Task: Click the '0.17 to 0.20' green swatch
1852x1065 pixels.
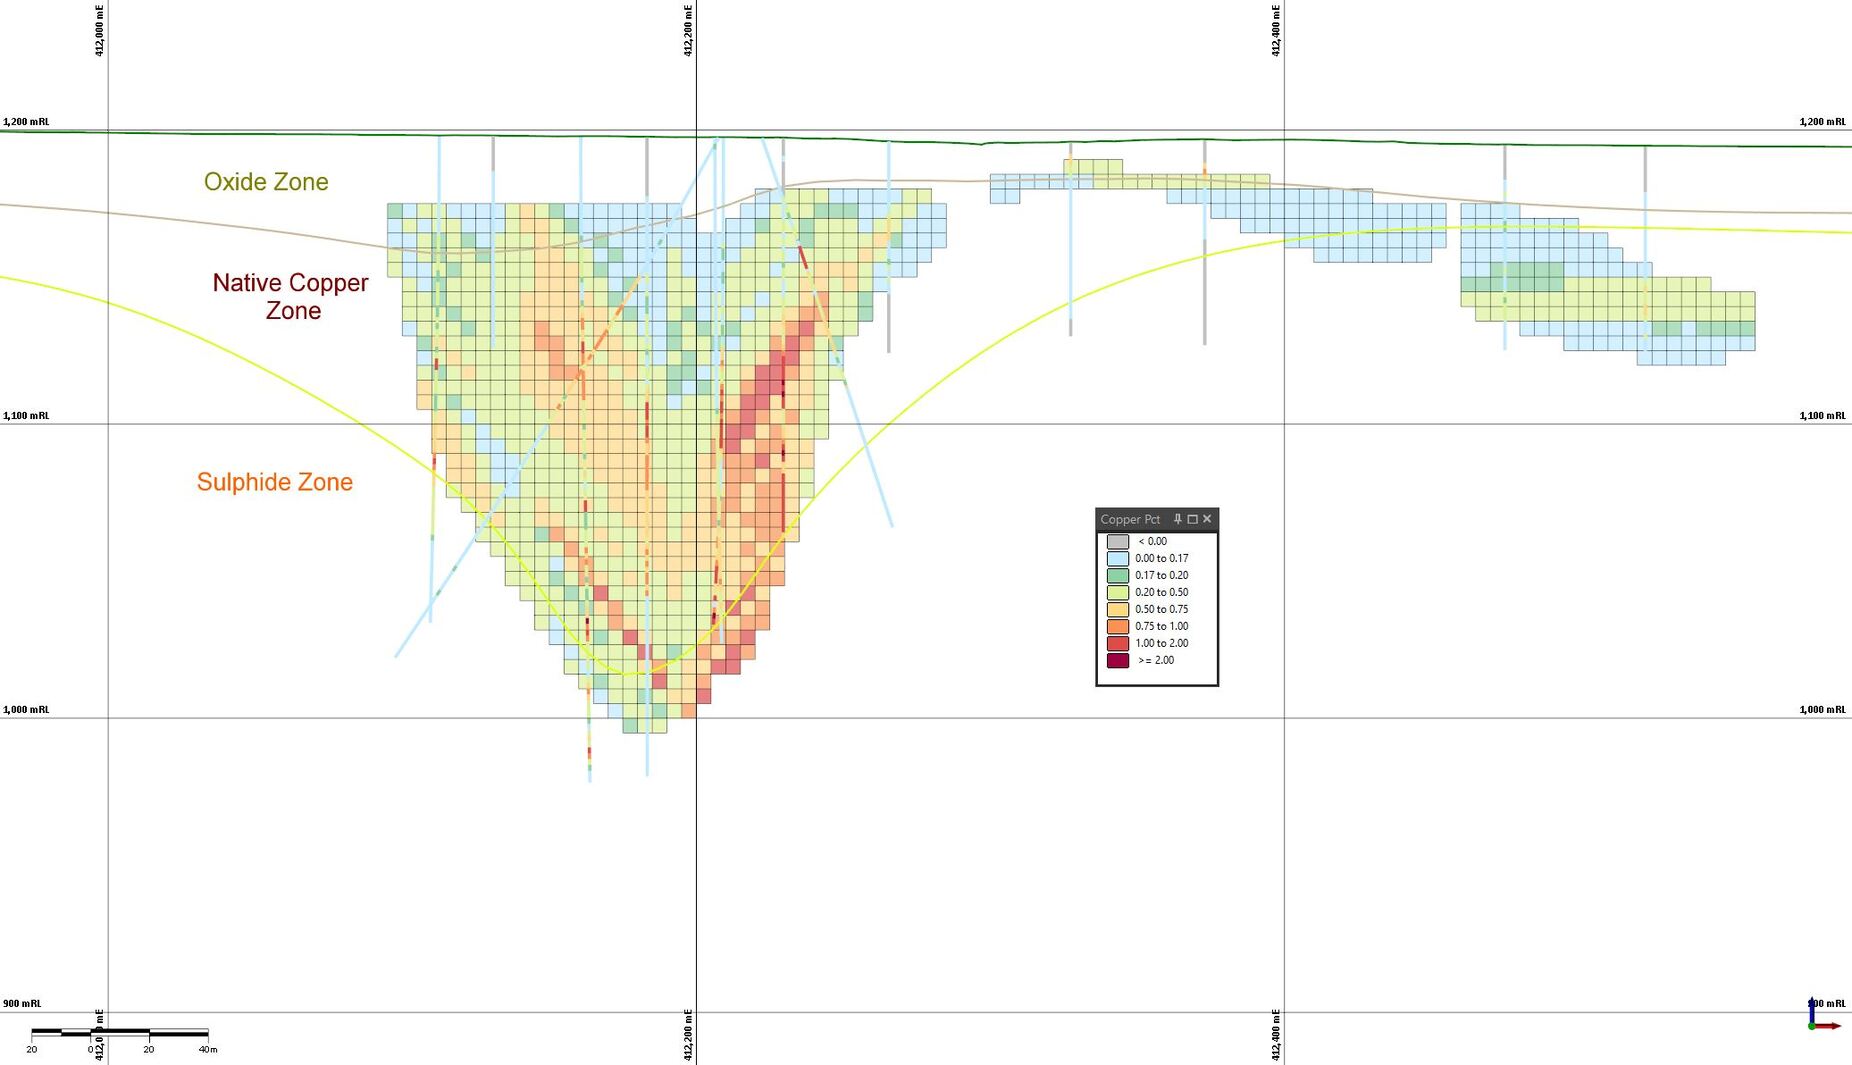Action: point(1118,575)
